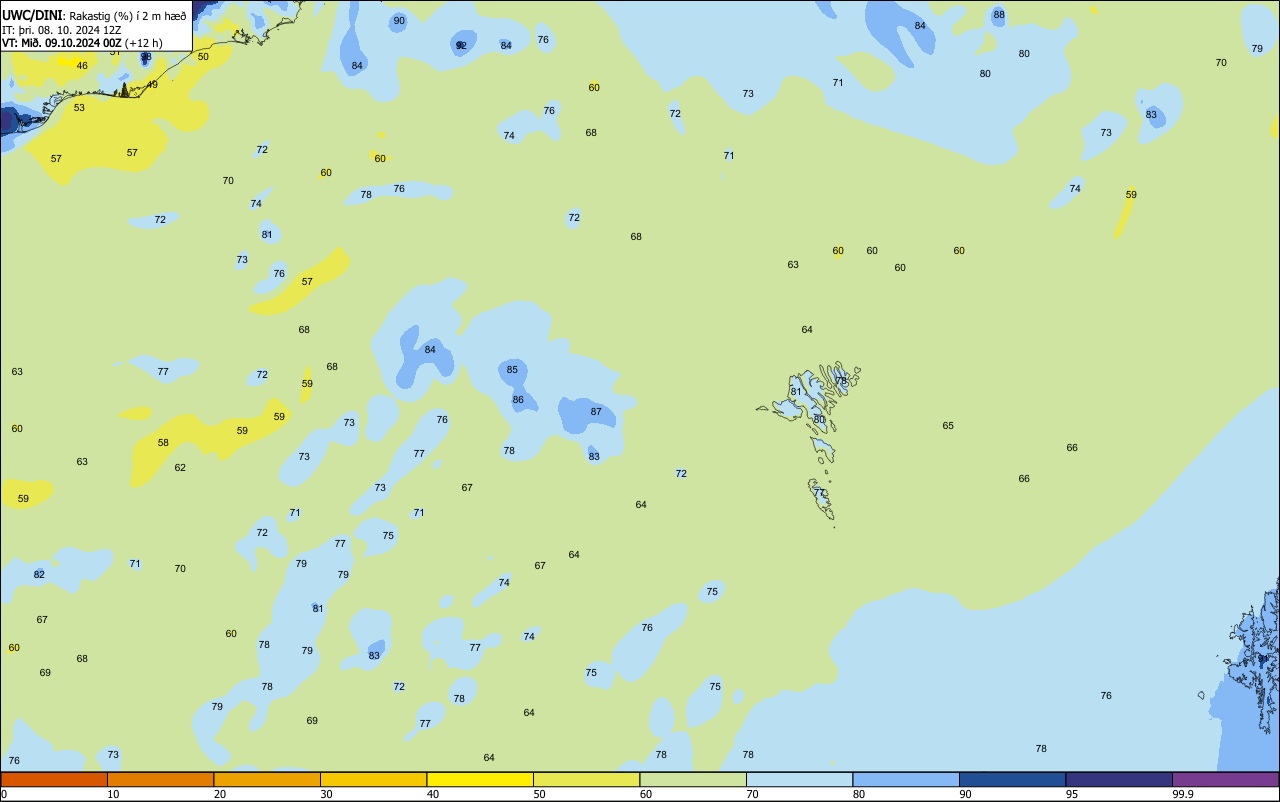Click the orange 10–20 legend swatch
Image resolution: width=1280 pixels, height=802 pixels.
tap(160, 779)
